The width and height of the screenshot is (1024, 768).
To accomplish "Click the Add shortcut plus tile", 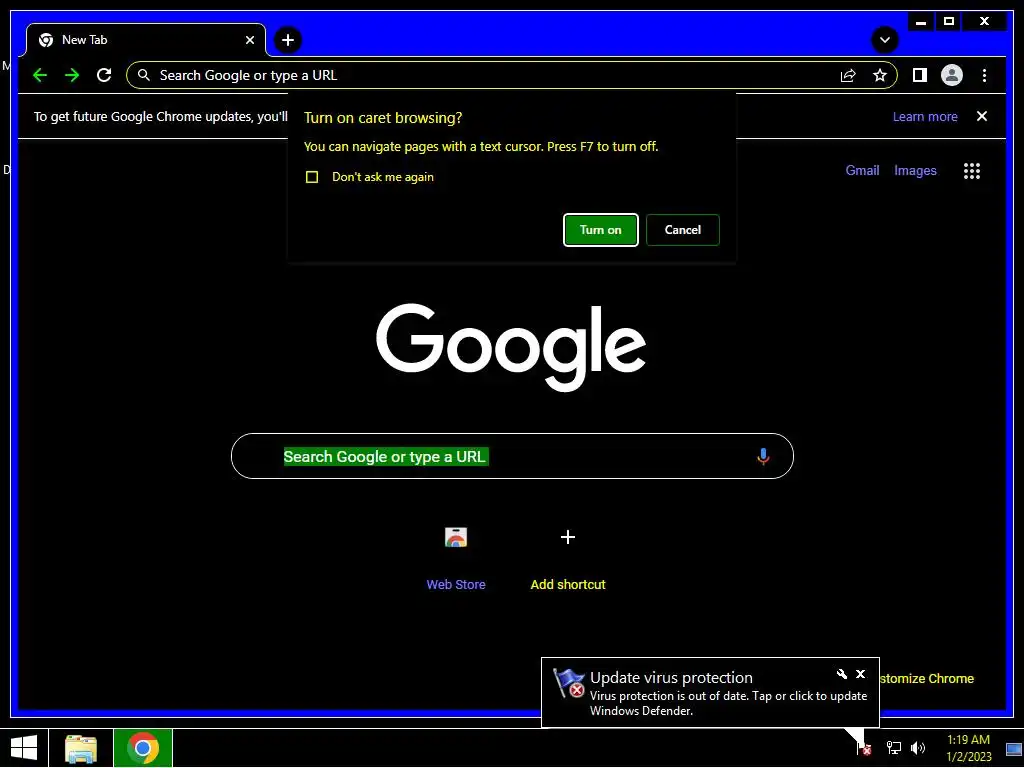I will (568, 558).
